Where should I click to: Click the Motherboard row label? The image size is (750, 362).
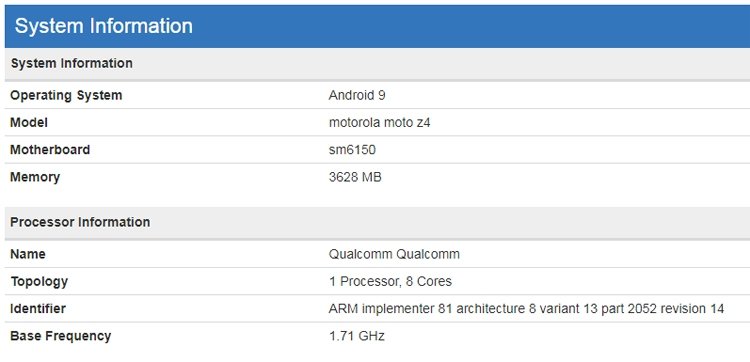[x=50, y=150]
